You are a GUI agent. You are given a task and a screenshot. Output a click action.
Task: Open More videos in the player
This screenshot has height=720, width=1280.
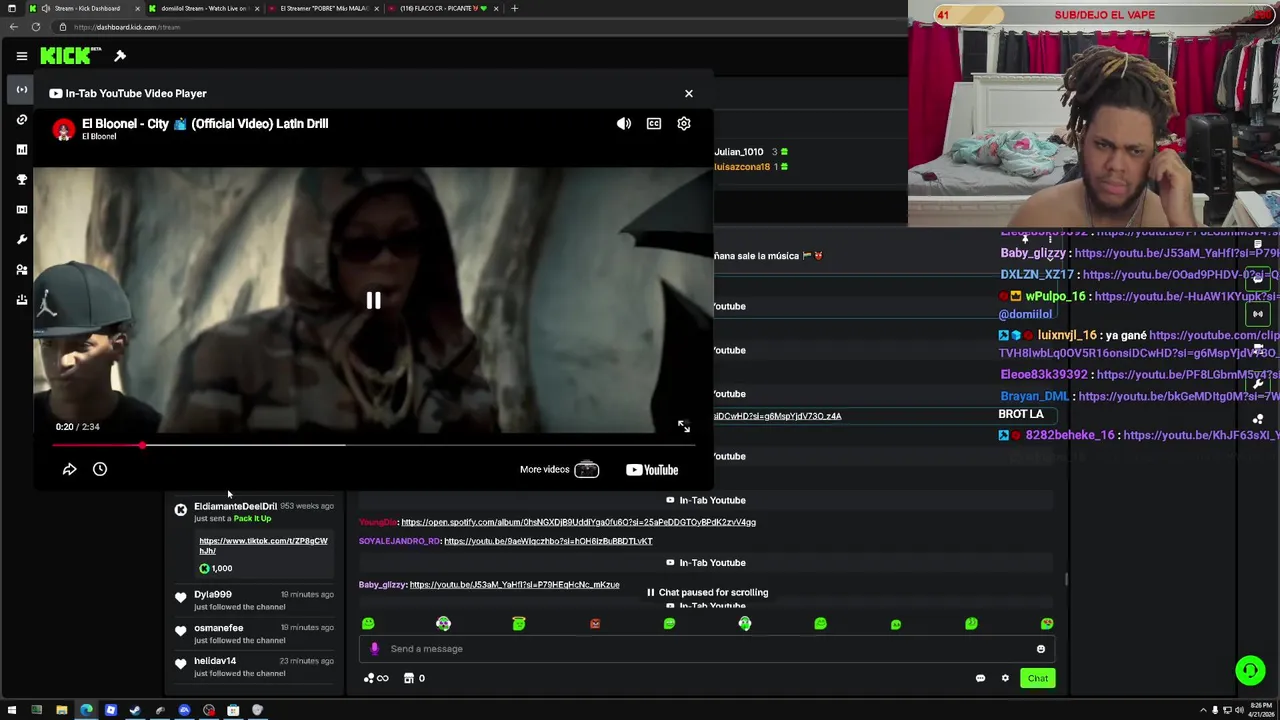(560, 469)
